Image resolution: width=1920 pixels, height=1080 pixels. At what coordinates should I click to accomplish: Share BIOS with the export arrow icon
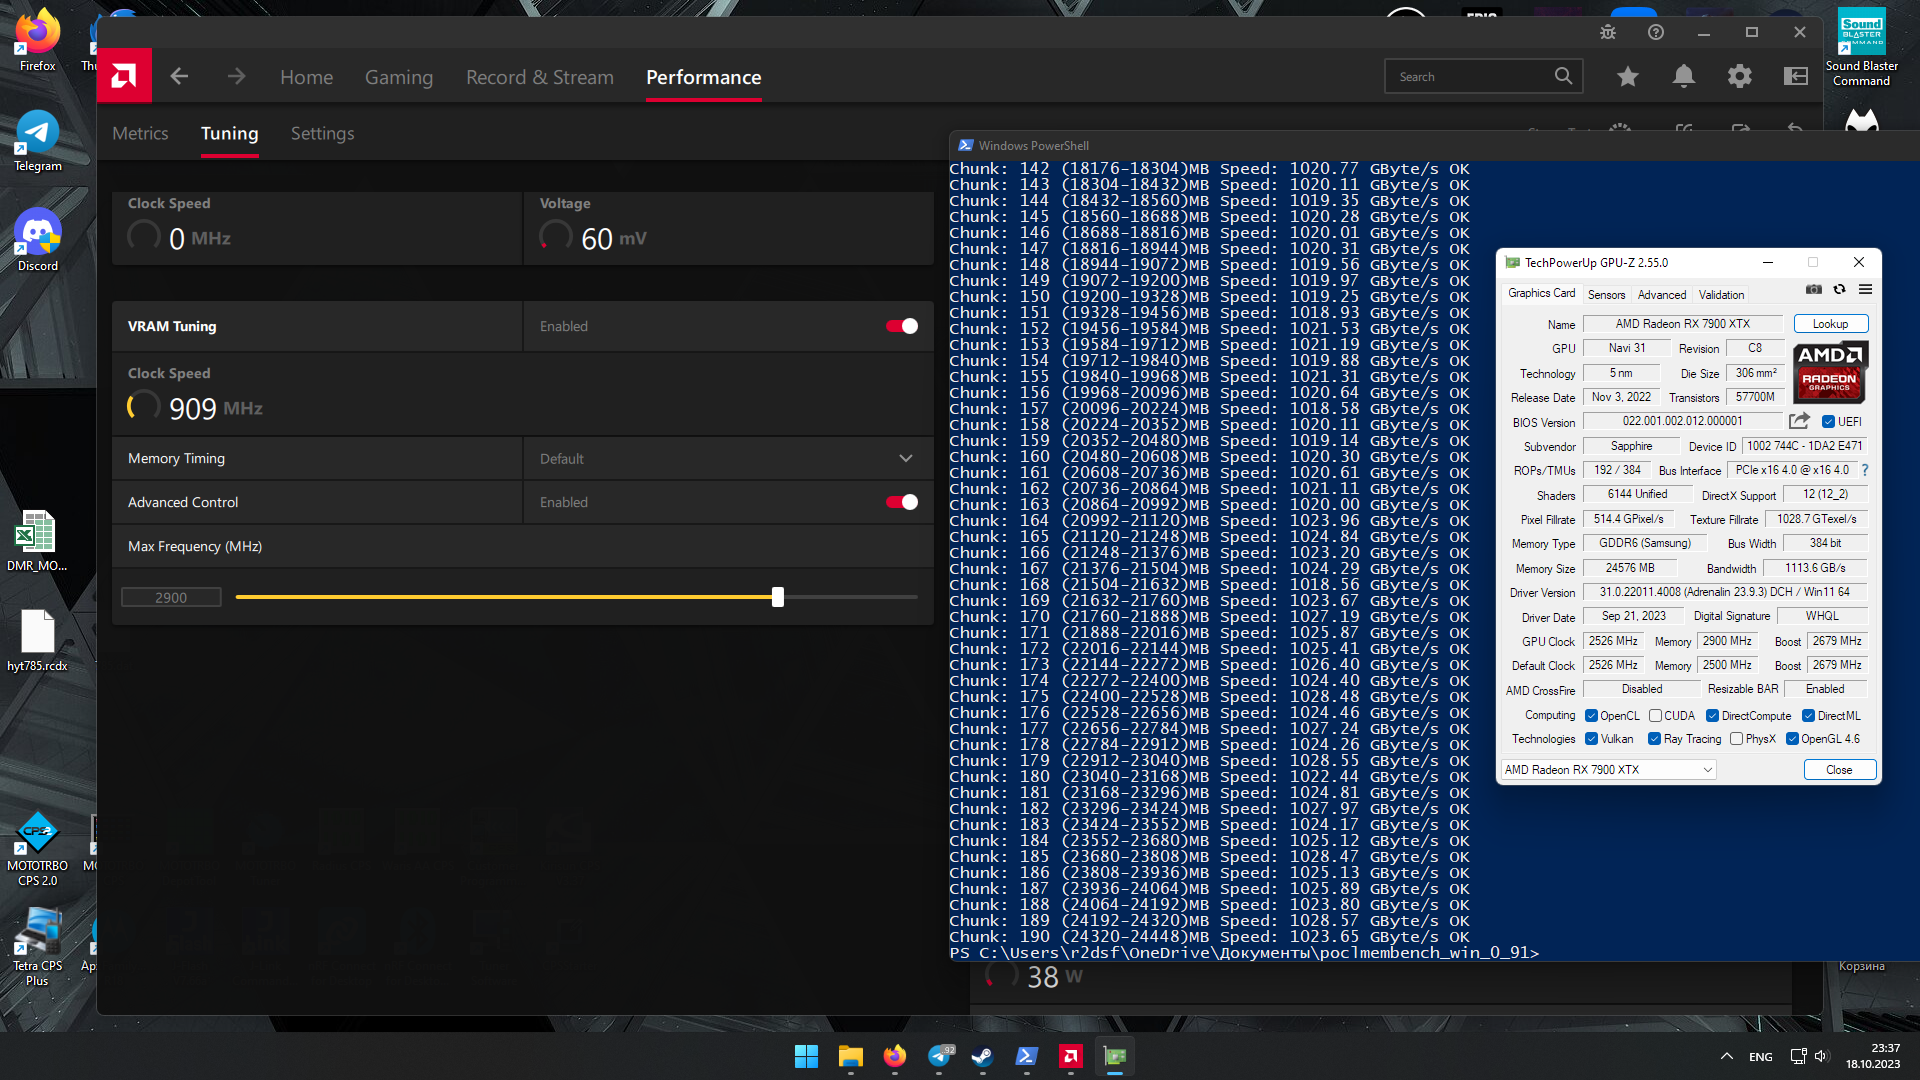coord(1799,421)
